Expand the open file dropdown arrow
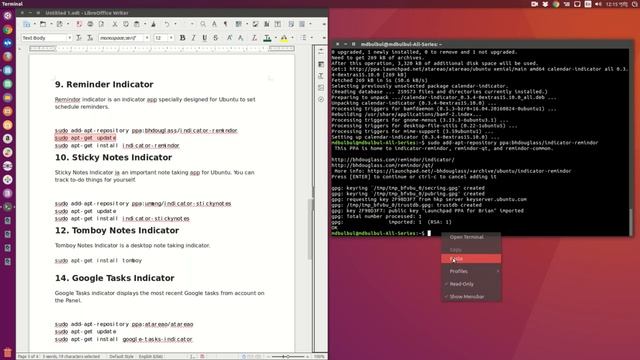 coord(51,24)
